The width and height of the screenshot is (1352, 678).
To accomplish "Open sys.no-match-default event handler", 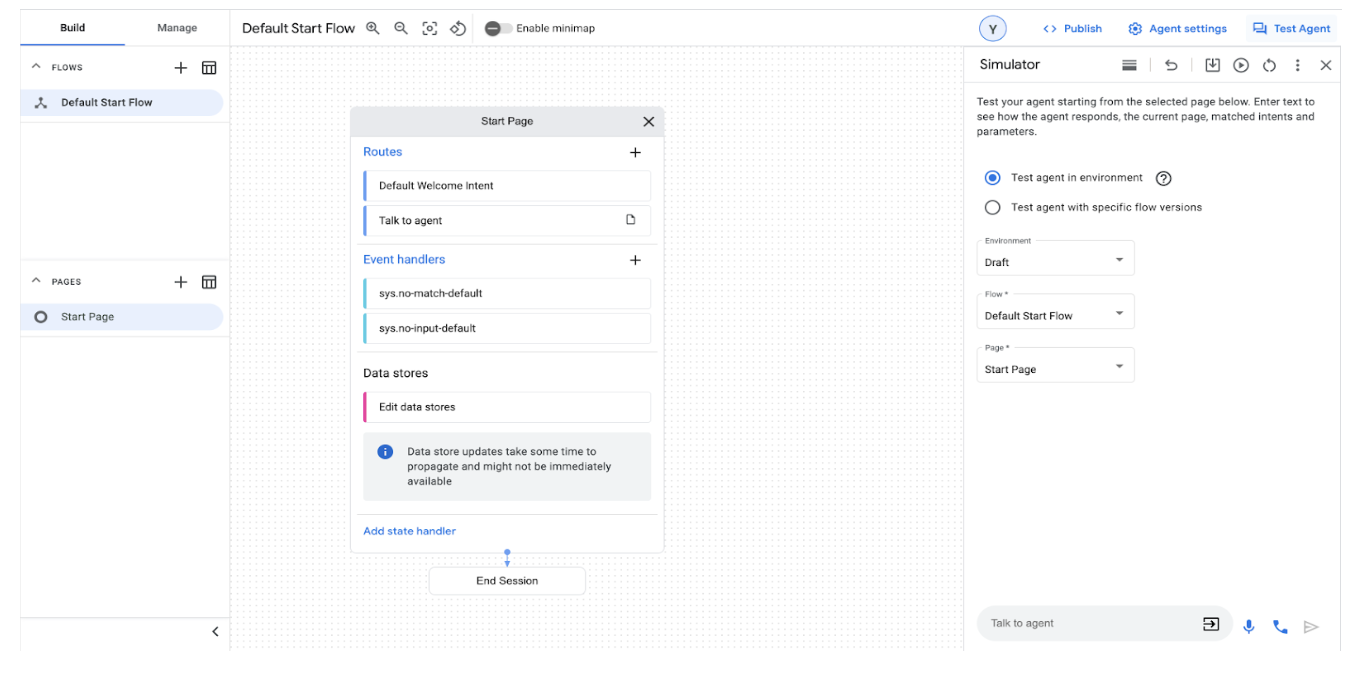I will 507,294.
